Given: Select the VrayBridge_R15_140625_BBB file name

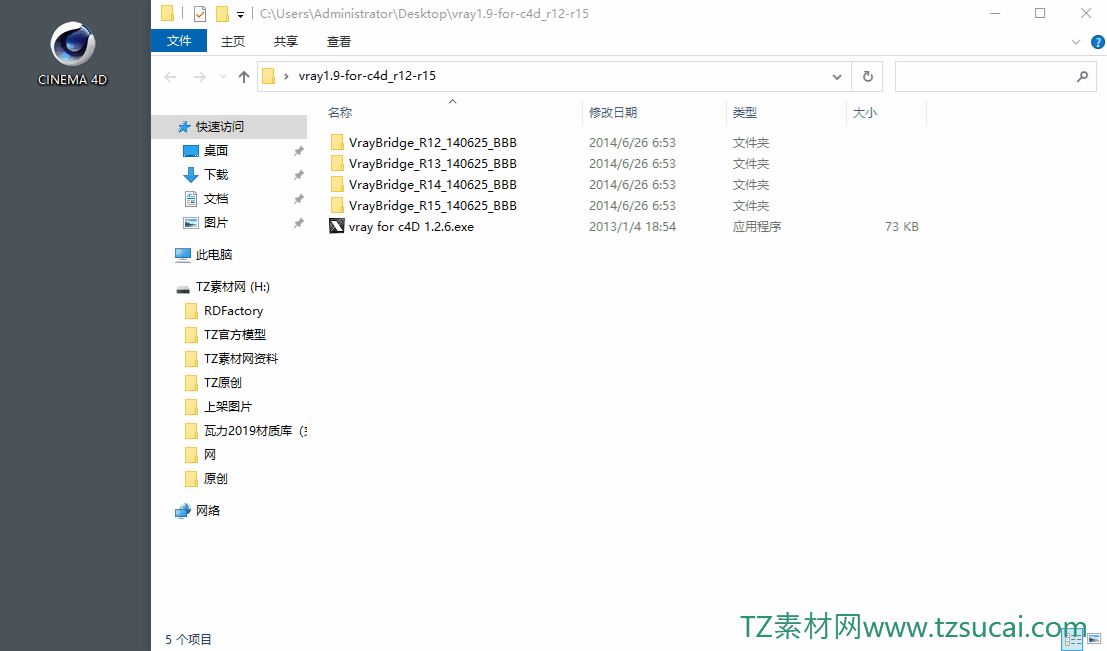Looking at the screenshot, I should 433,206.
